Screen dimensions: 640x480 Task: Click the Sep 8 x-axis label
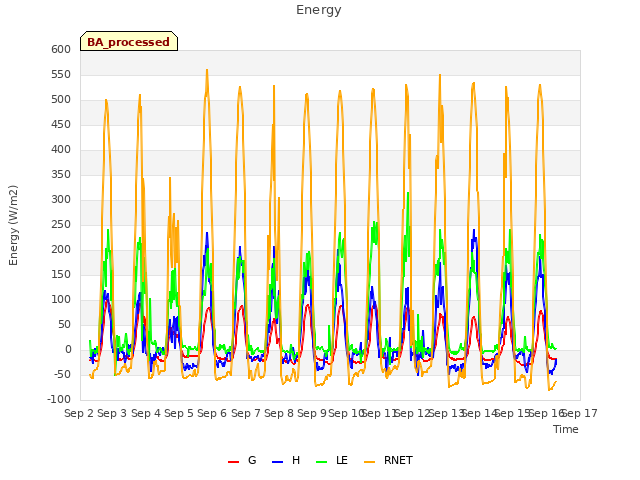point(279,413)
